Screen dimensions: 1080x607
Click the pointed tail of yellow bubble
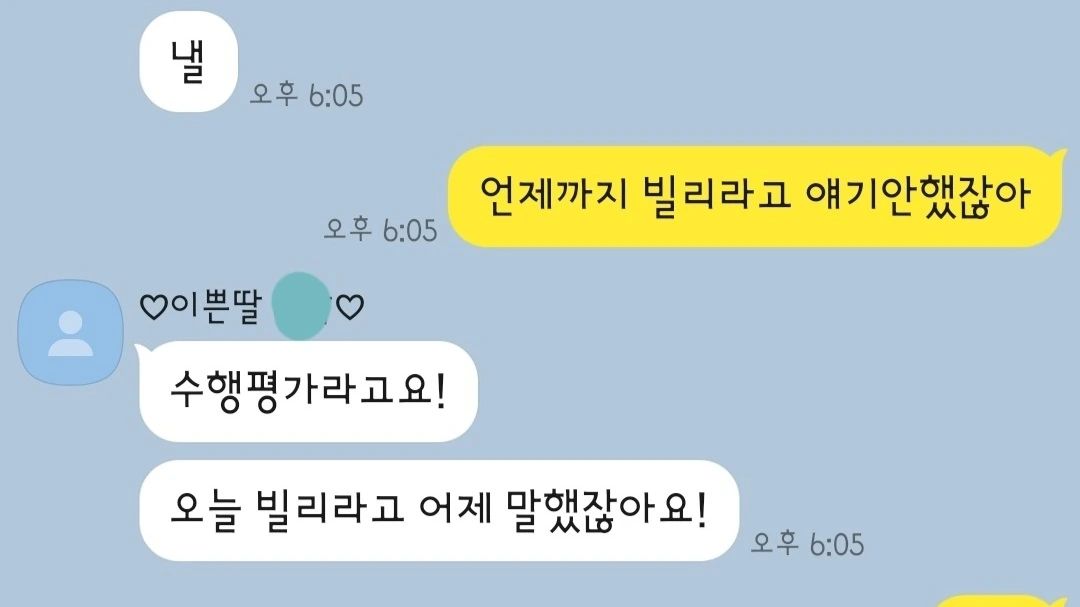click(x=1057, y=160)
